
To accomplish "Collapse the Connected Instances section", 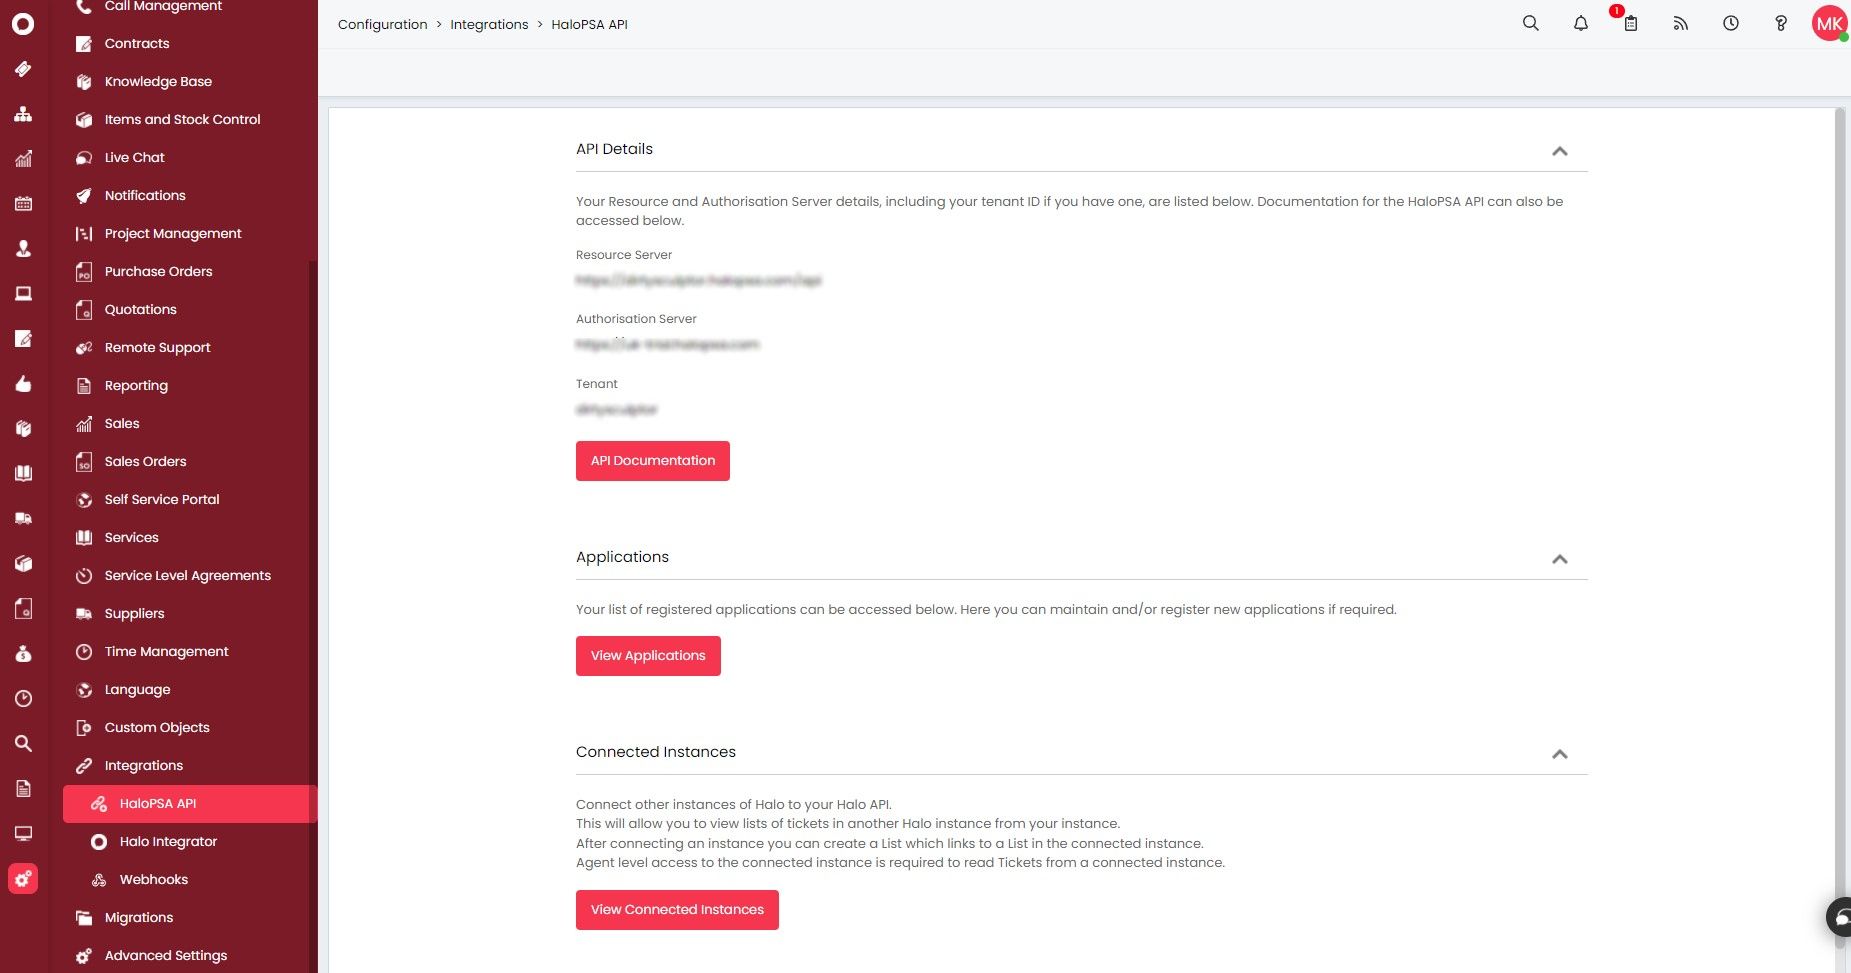I will 1559,755.
